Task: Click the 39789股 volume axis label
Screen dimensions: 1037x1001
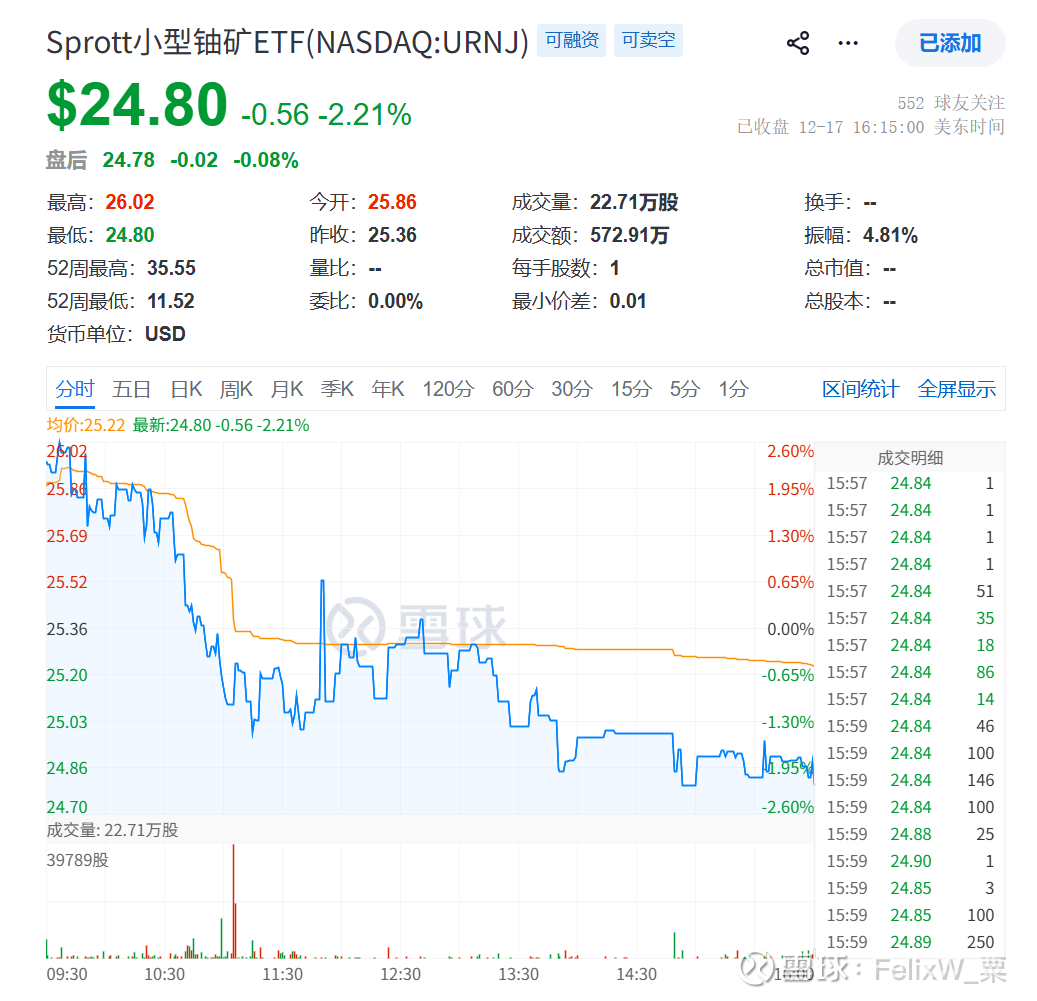Action: click(x=77, y=860)
